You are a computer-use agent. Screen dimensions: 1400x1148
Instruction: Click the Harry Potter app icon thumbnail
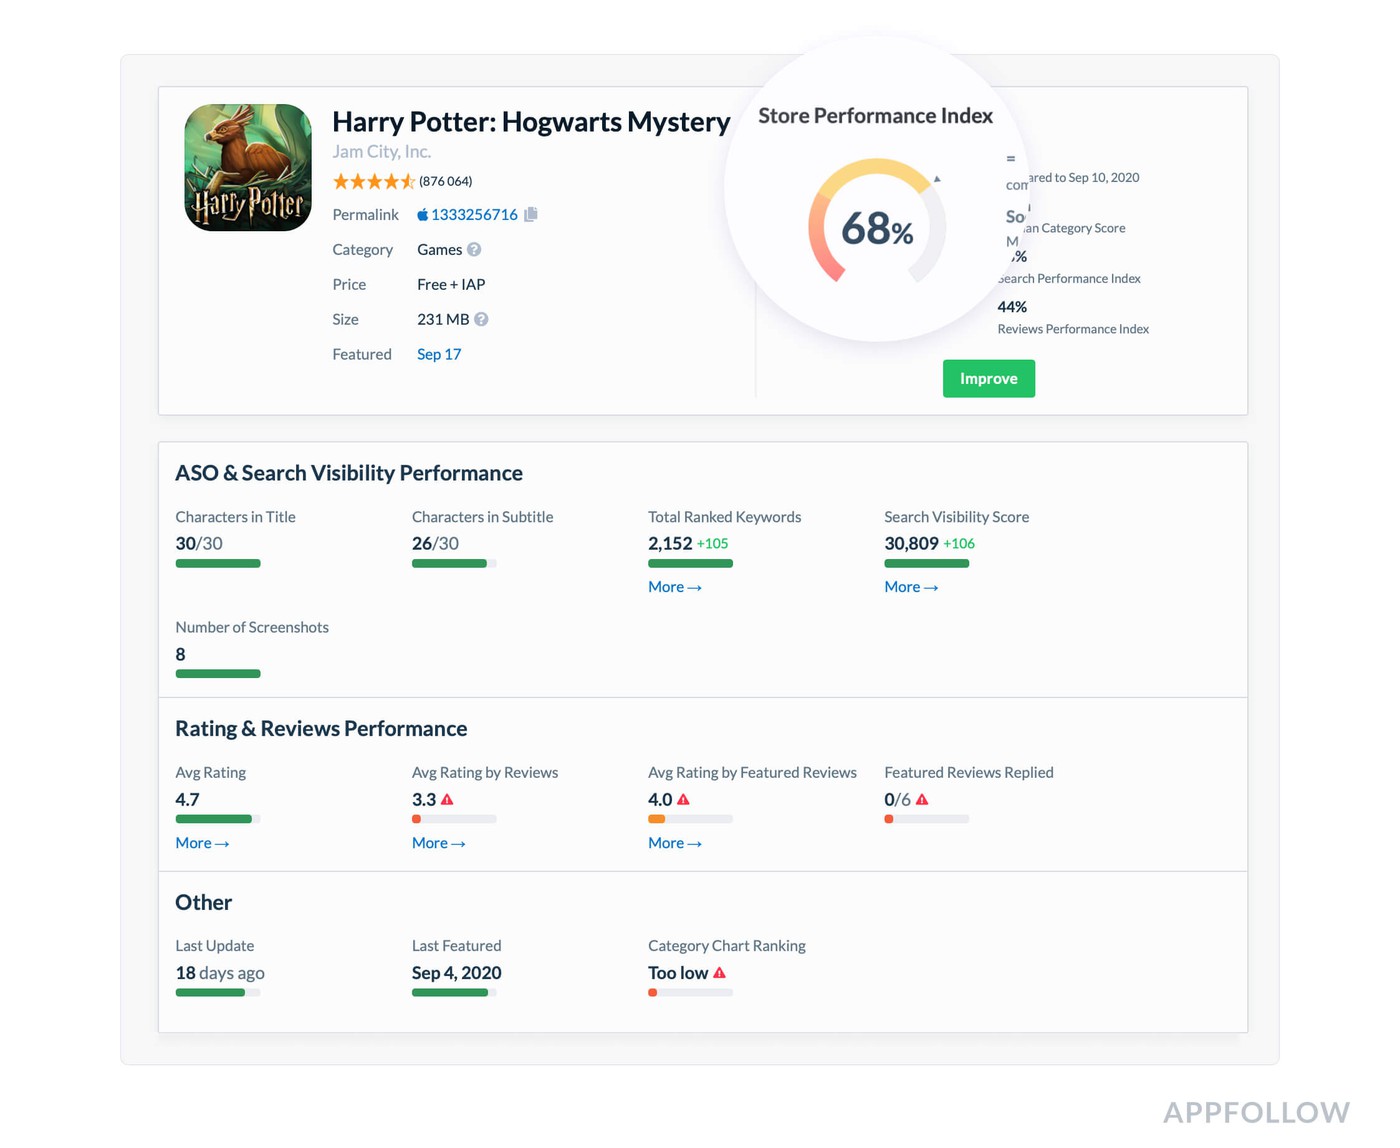pos(248,167)
